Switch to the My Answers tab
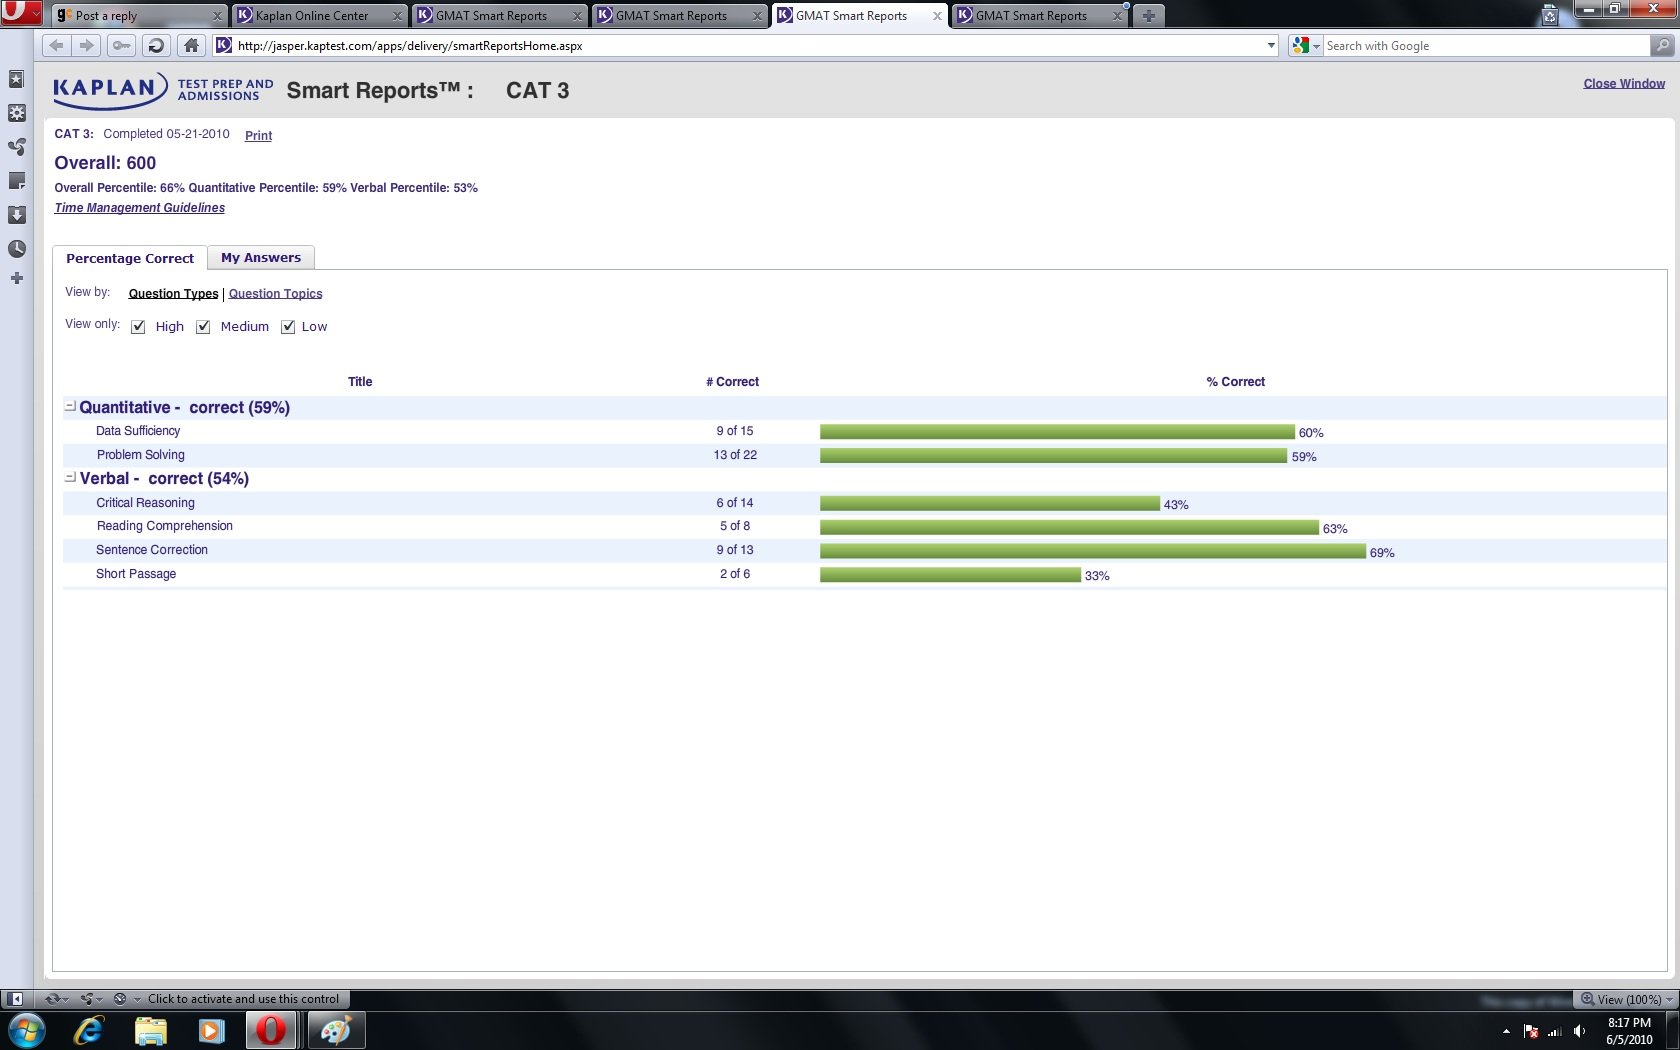The width and height of the screenshot is (1680, 1050). point(261,258)
